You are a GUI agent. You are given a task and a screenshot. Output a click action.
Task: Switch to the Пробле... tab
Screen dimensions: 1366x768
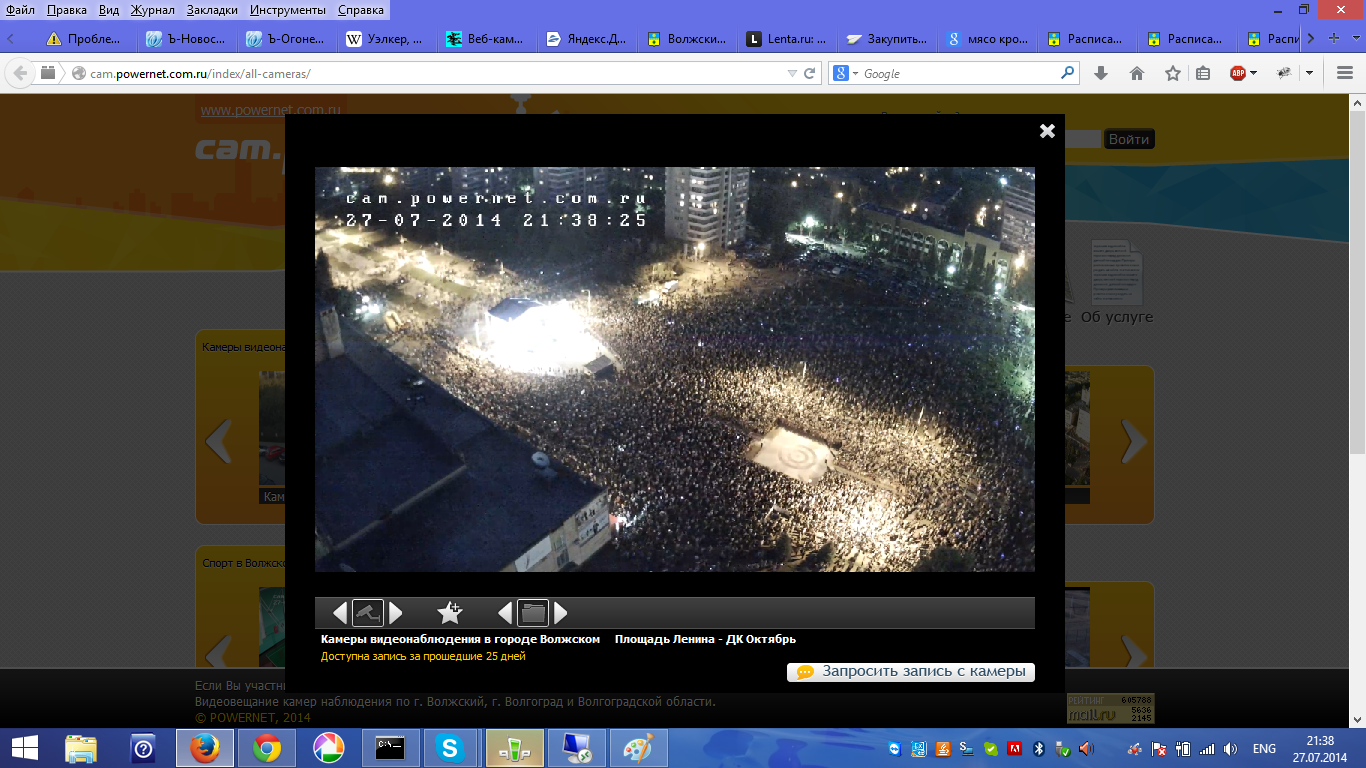tap(84, 40)
